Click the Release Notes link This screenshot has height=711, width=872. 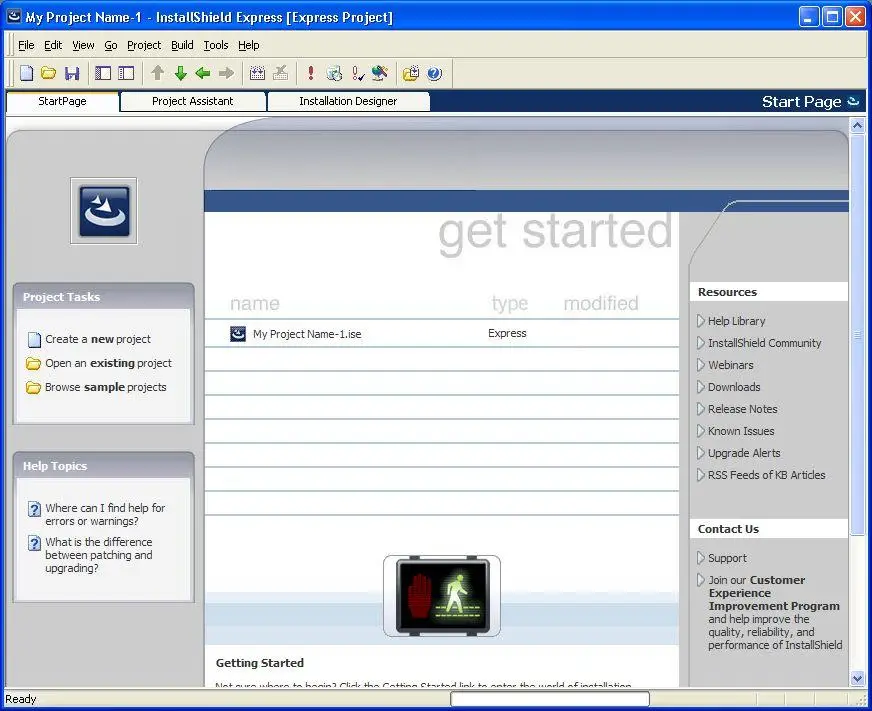click(x=742, y=409)
